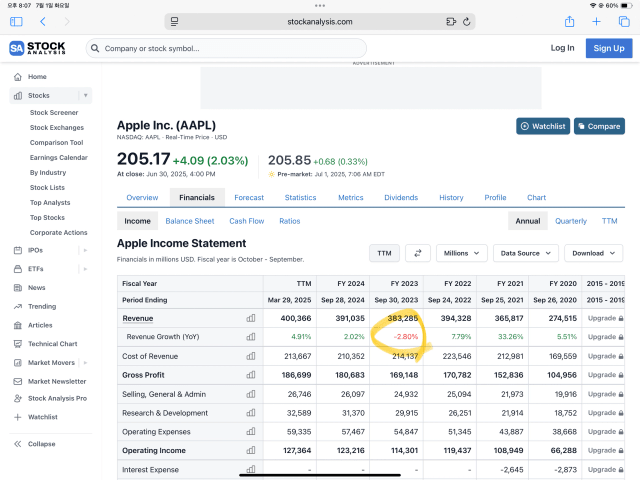This screenshot has height=480, width=640.
Task: Open the chart icon for Research & Development
Action: 251,413
